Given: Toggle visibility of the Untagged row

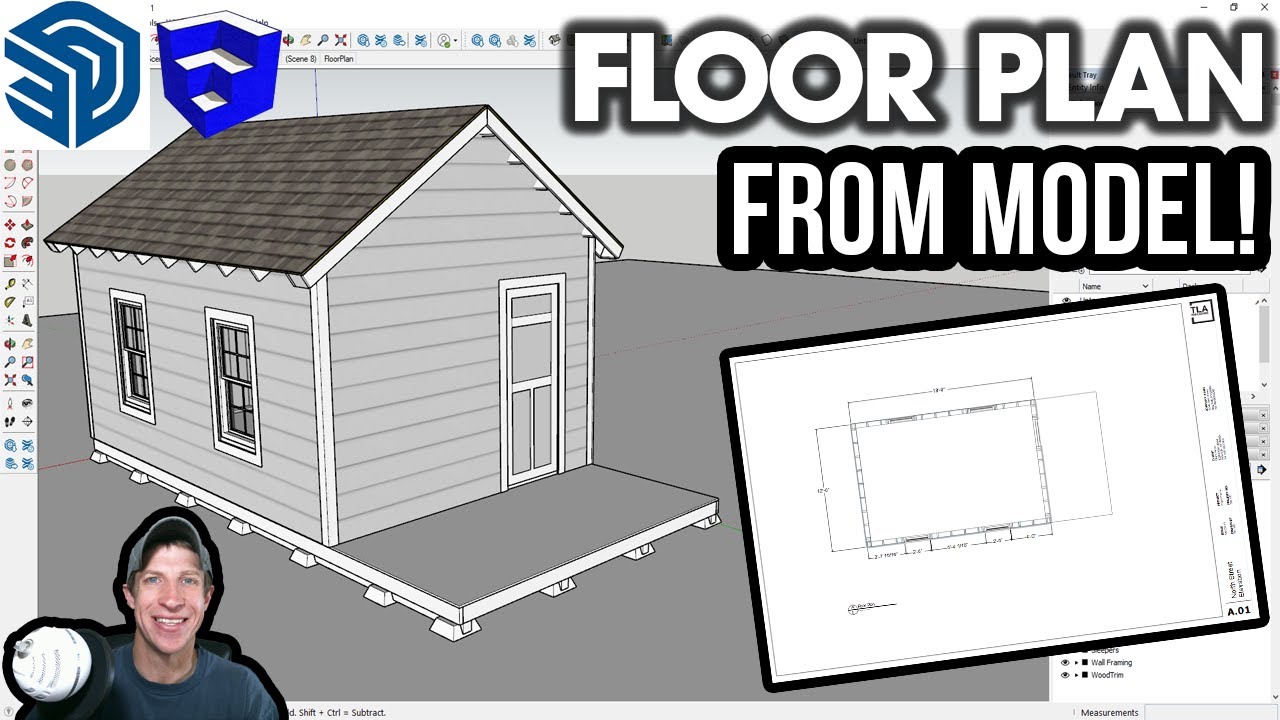Looking at the screenshot, I should [x=1065, y=299].
